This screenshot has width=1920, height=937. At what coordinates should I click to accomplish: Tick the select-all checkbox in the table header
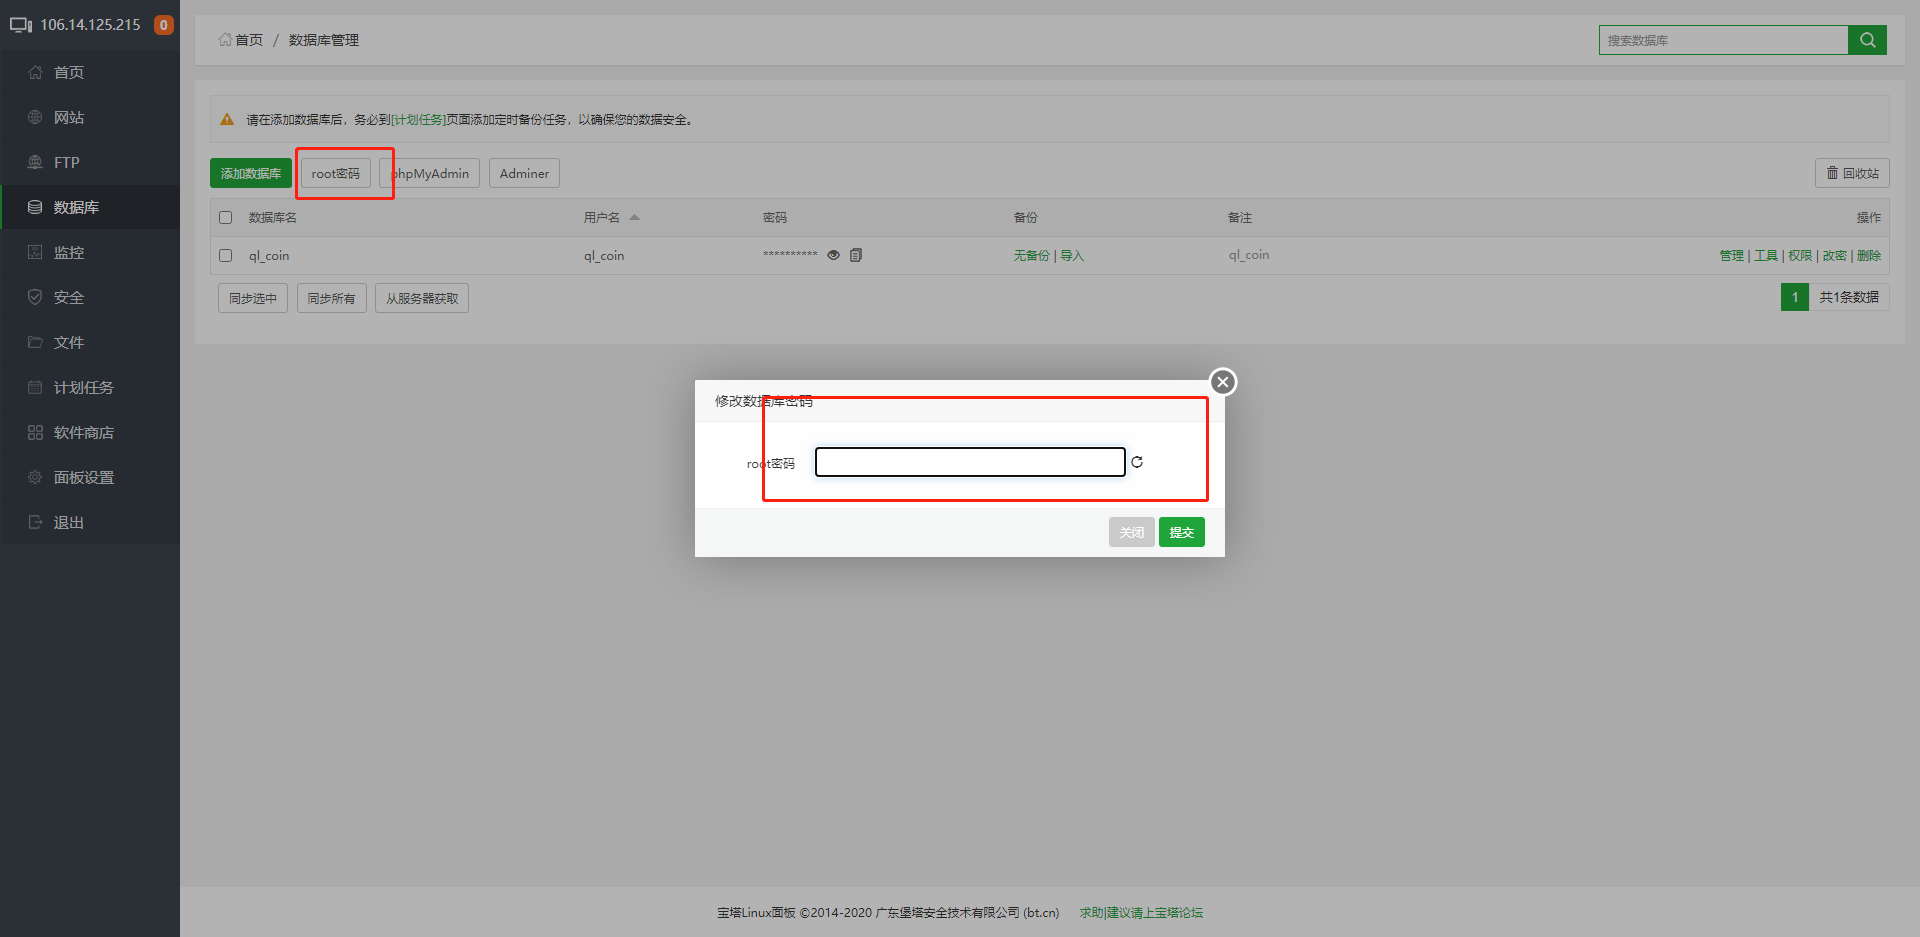226,217
